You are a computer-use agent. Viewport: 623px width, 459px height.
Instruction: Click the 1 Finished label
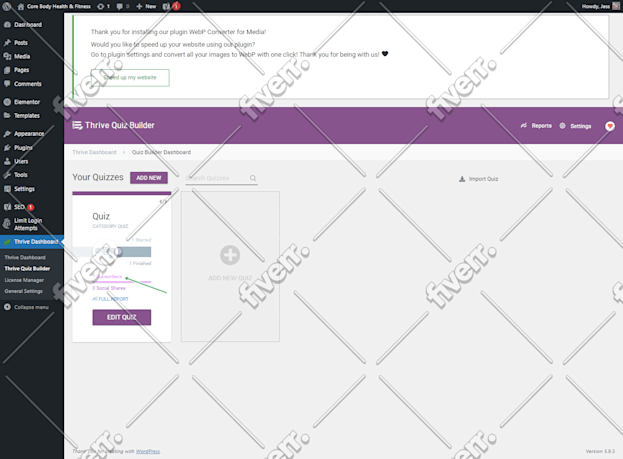[x=140, y=263]
